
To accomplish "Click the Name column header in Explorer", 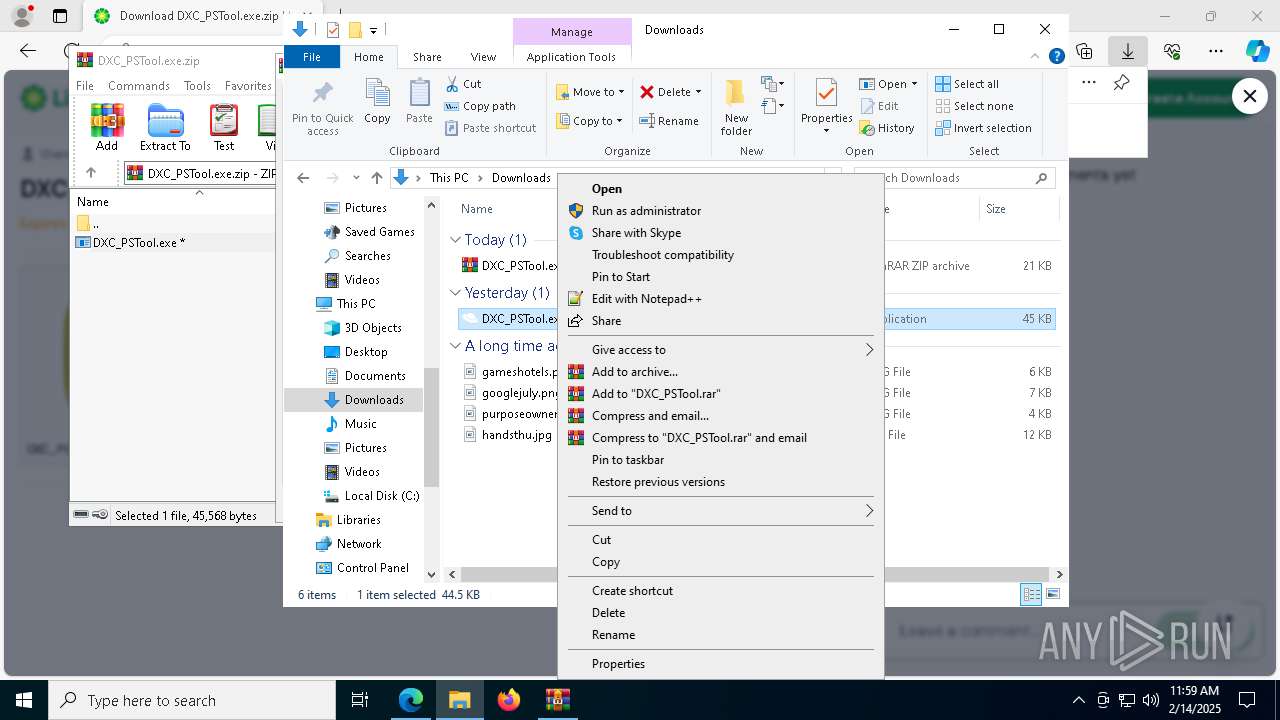I will click(477, 209).
